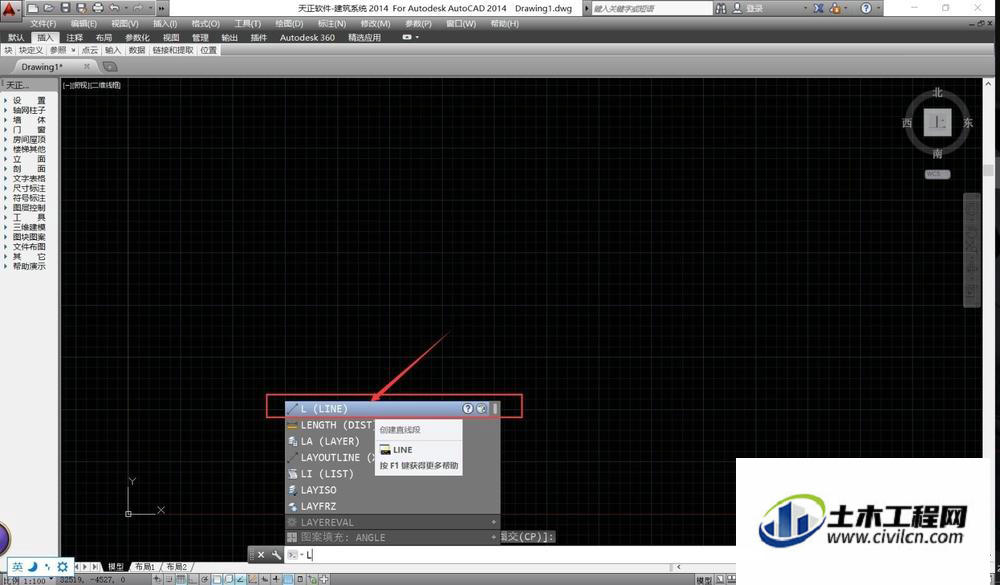
Task: Open 门窗 in the 天正 panel
Action: [x=29, y=130]
